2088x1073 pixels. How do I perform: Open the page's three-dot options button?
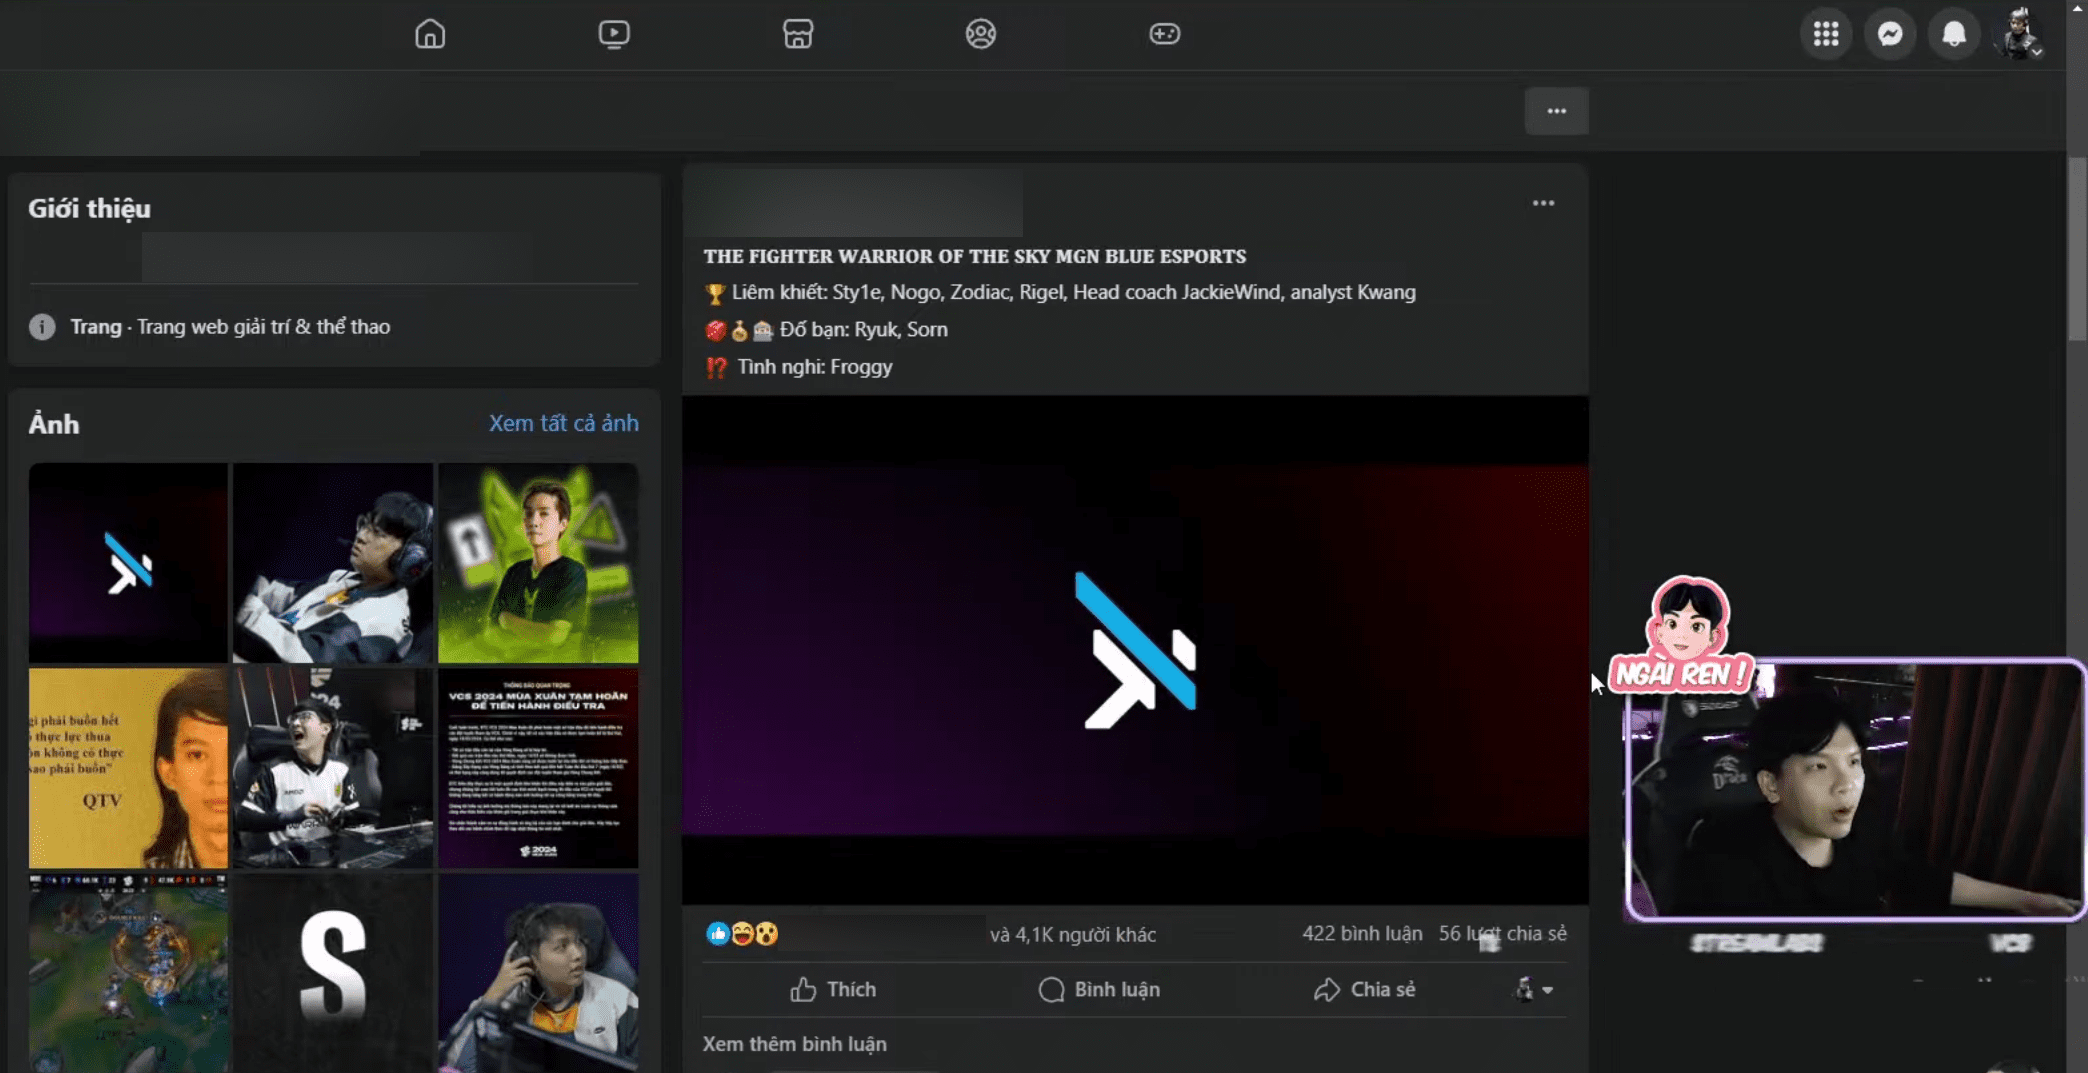click(1556, 111)
